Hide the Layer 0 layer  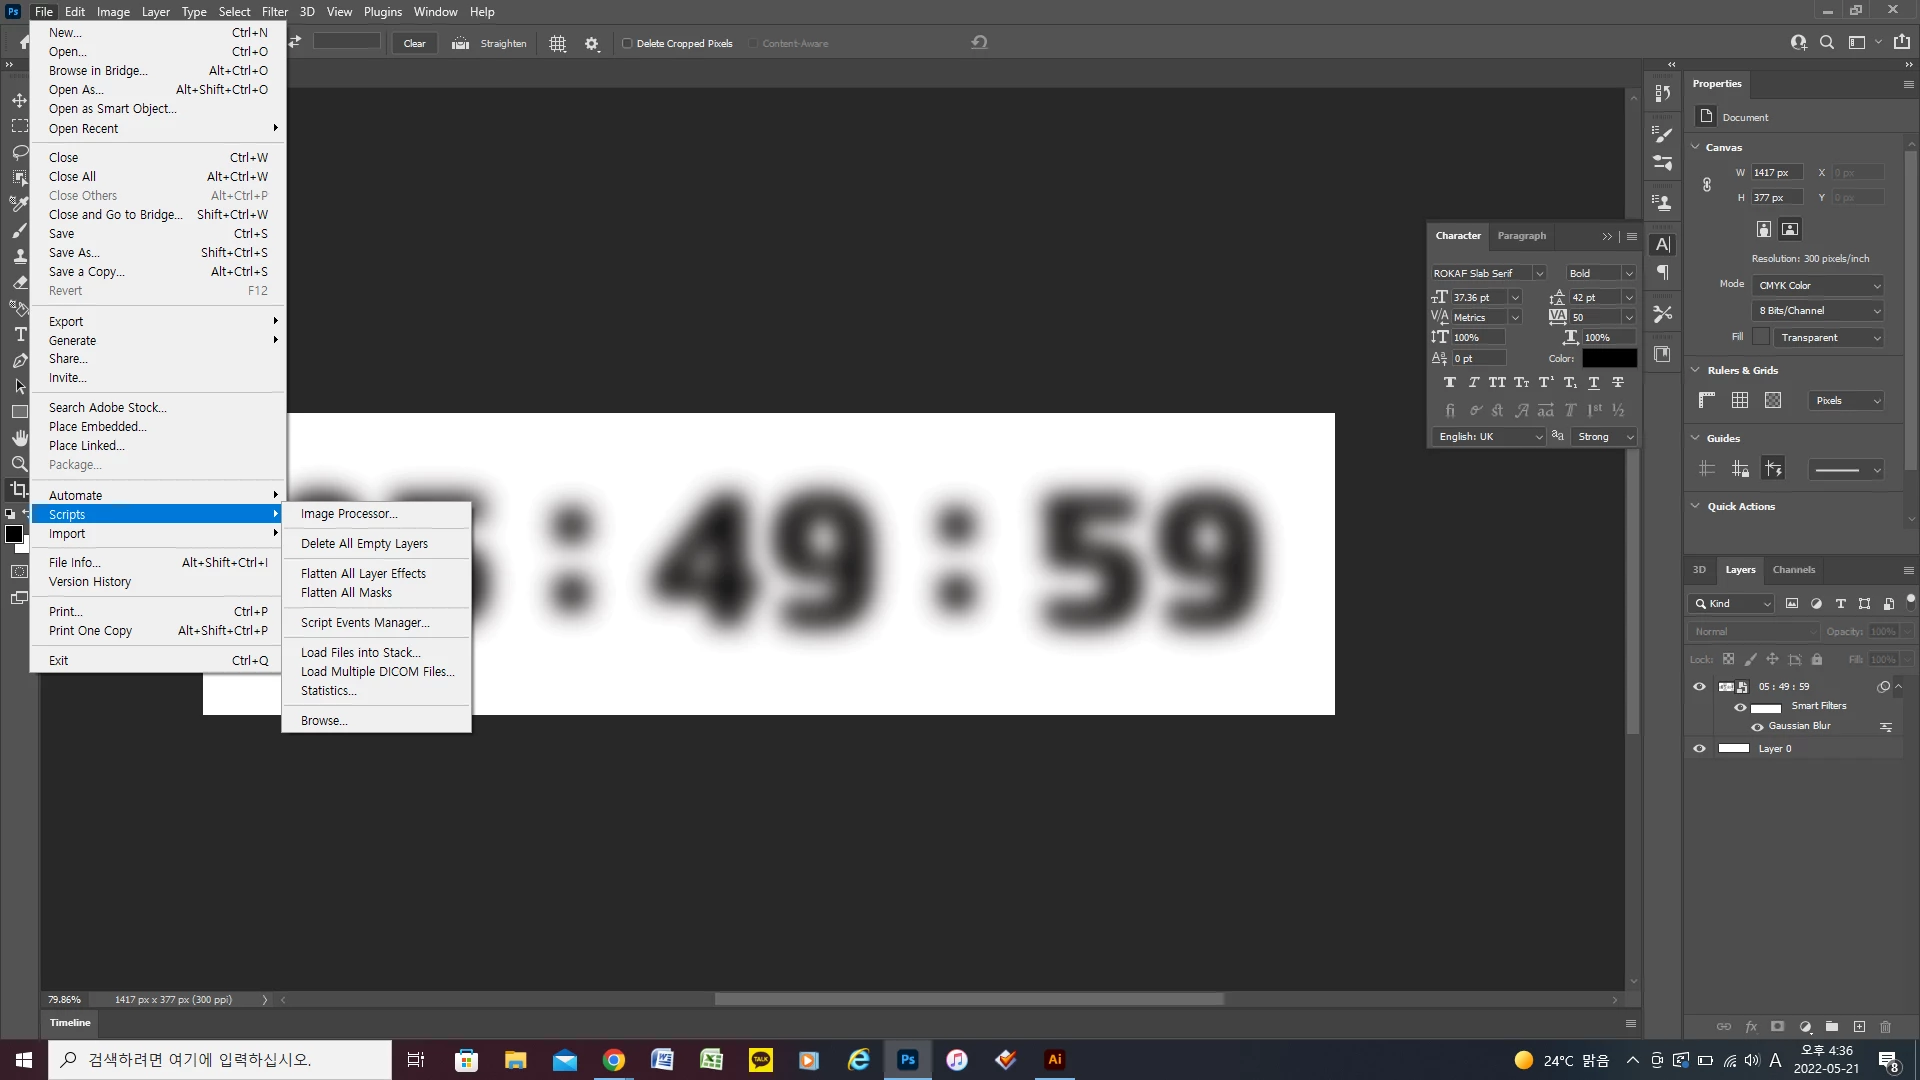click(x=1699, y=749)
